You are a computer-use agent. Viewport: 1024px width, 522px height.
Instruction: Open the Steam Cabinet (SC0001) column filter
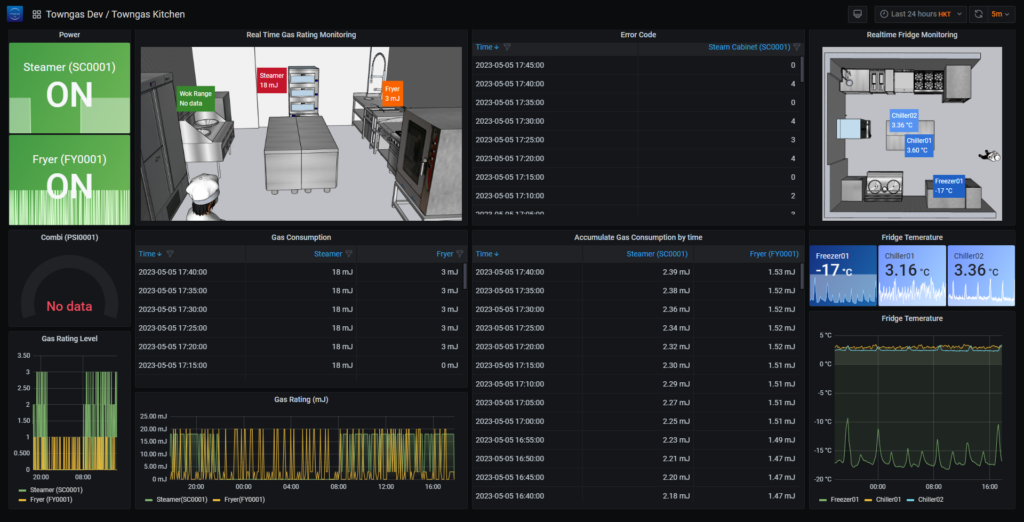(797, 47)
